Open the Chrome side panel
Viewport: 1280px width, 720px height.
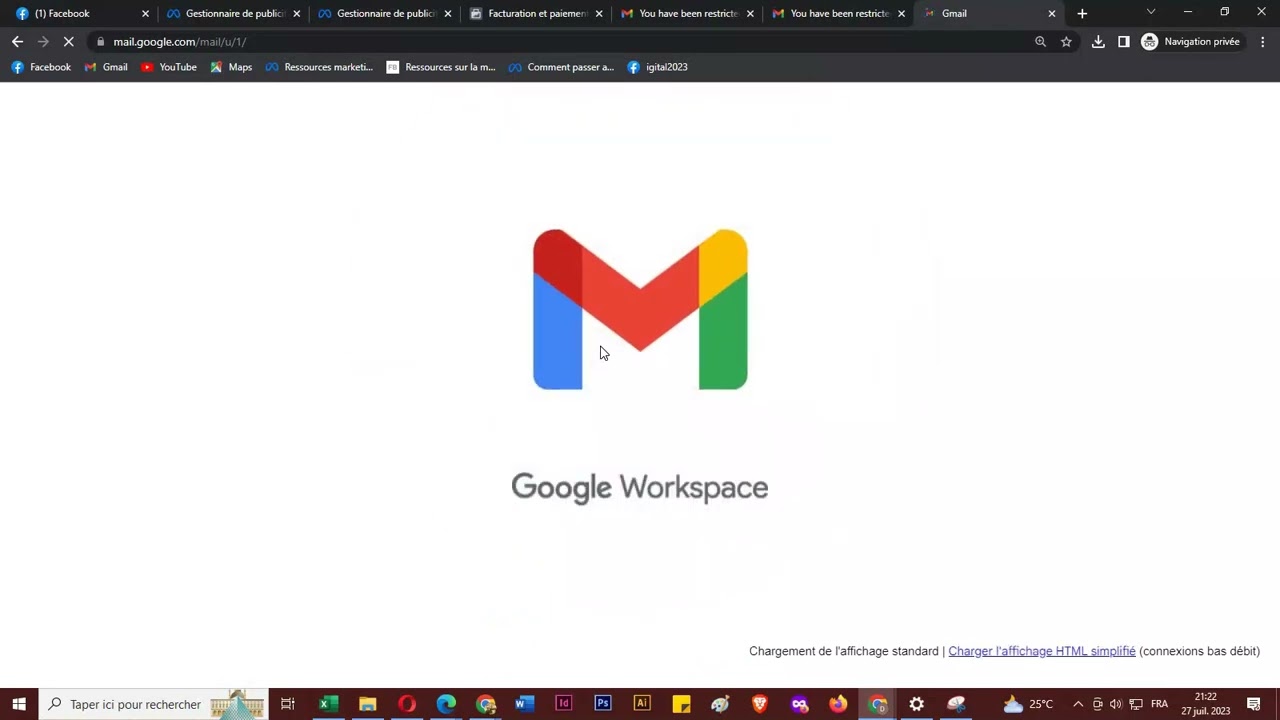pos(1124,42)
